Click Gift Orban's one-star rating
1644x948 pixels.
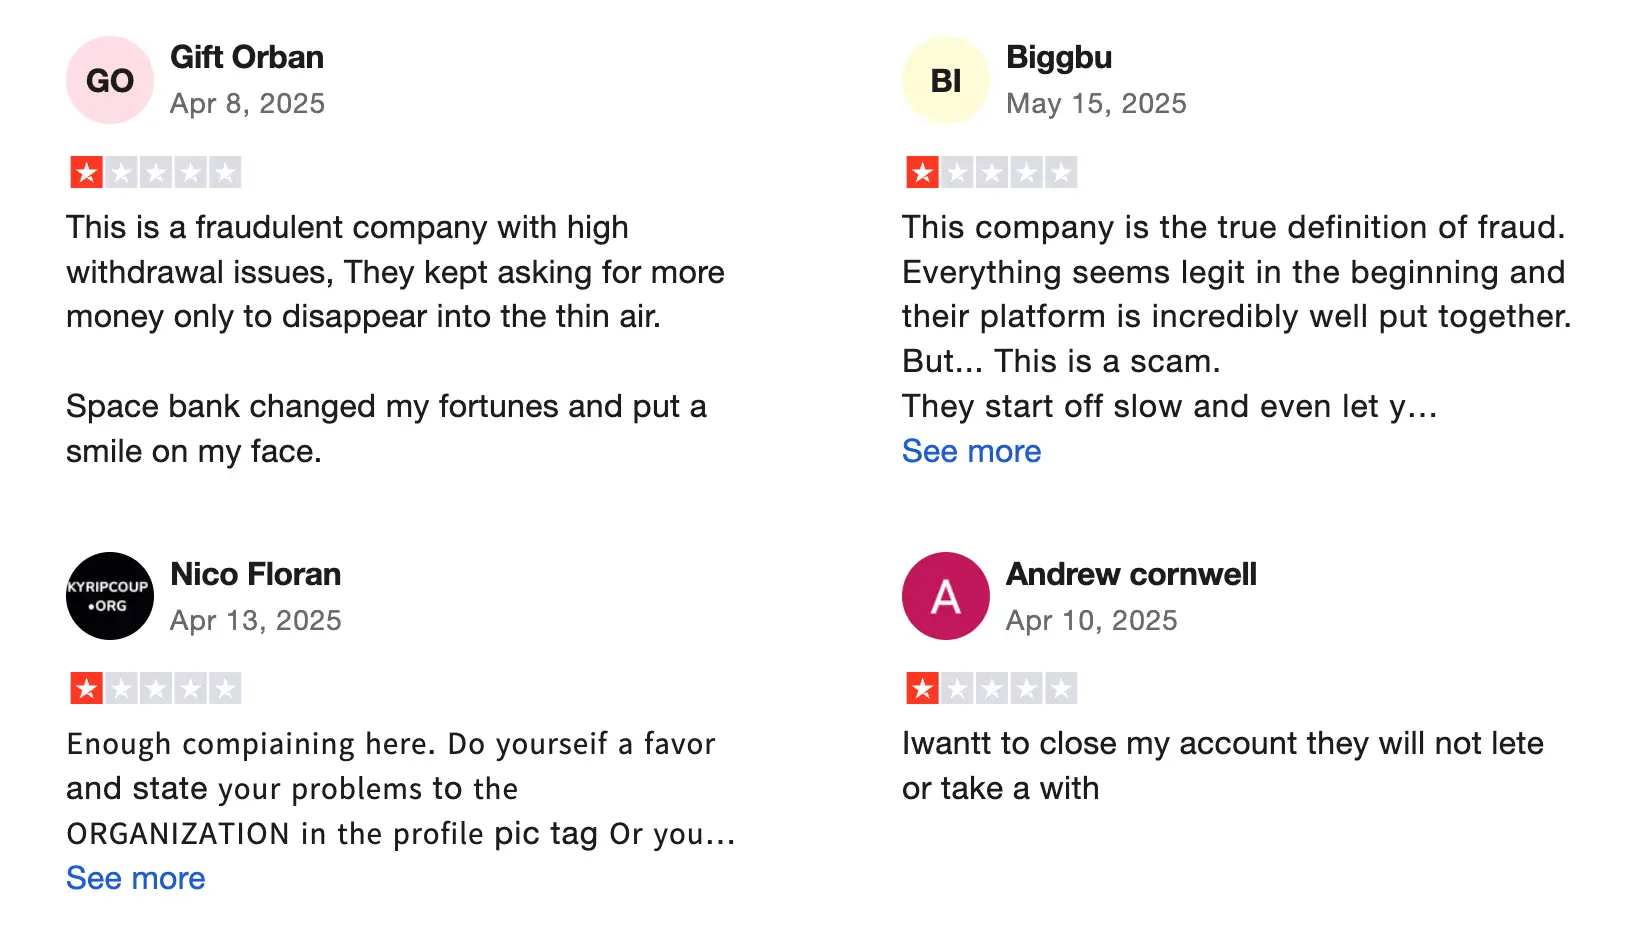pyautogui.click(x=155, y=172)
